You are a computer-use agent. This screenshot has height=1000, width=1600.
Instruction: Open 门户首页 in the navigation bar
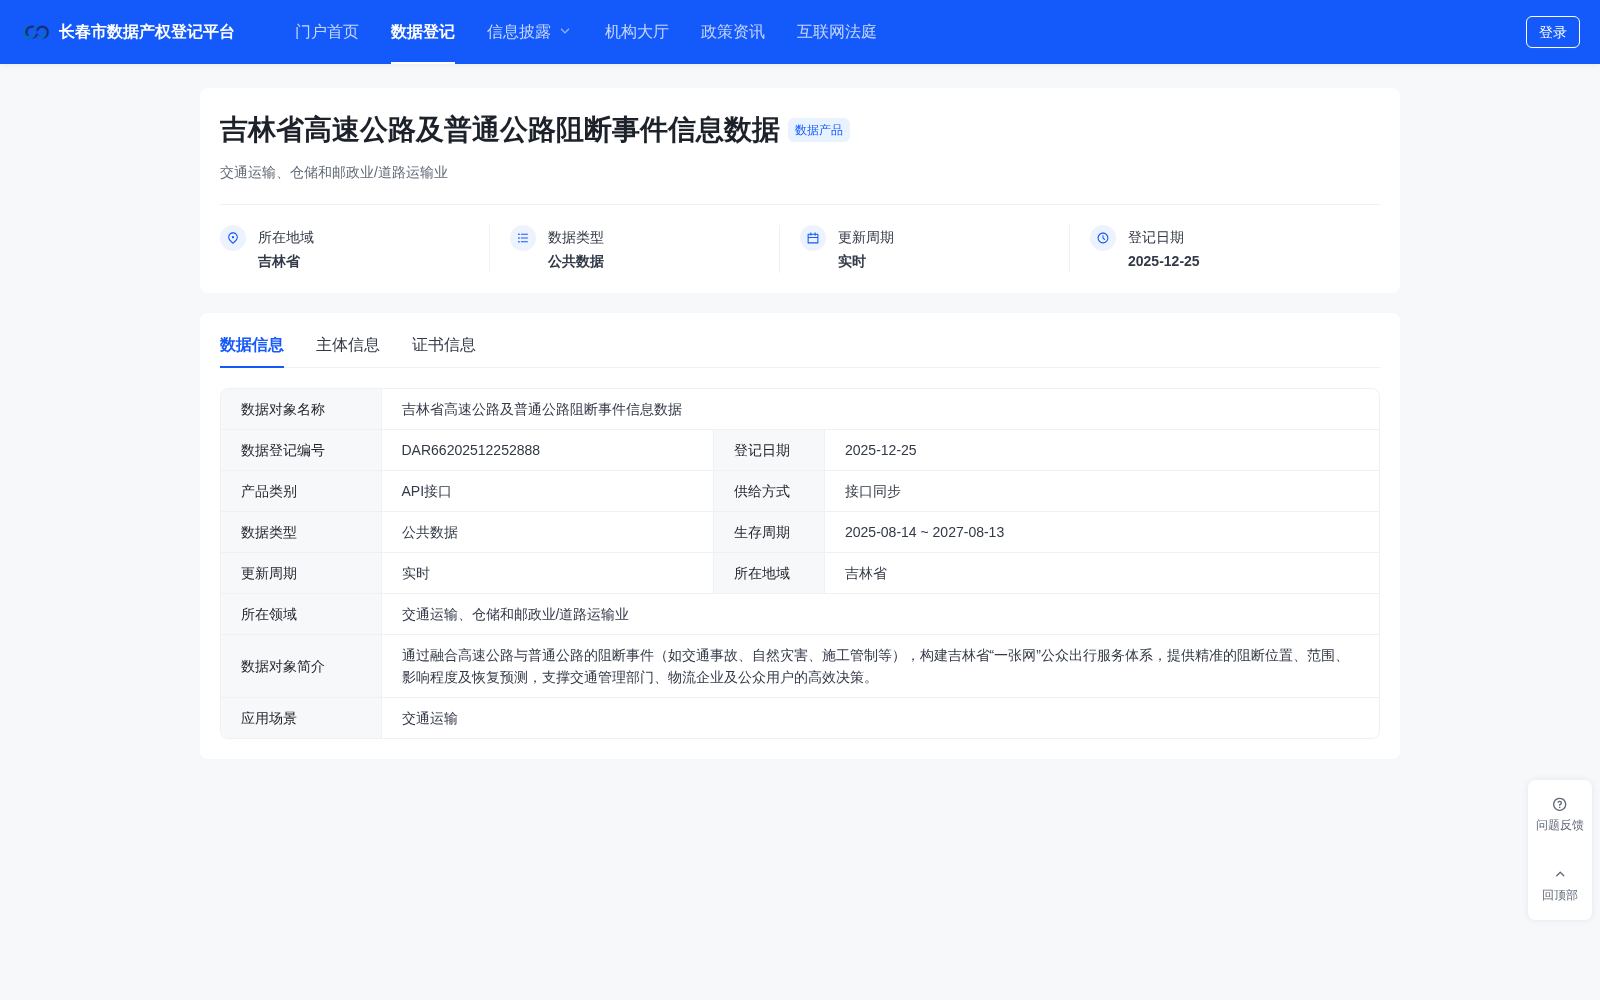point(327,32)
